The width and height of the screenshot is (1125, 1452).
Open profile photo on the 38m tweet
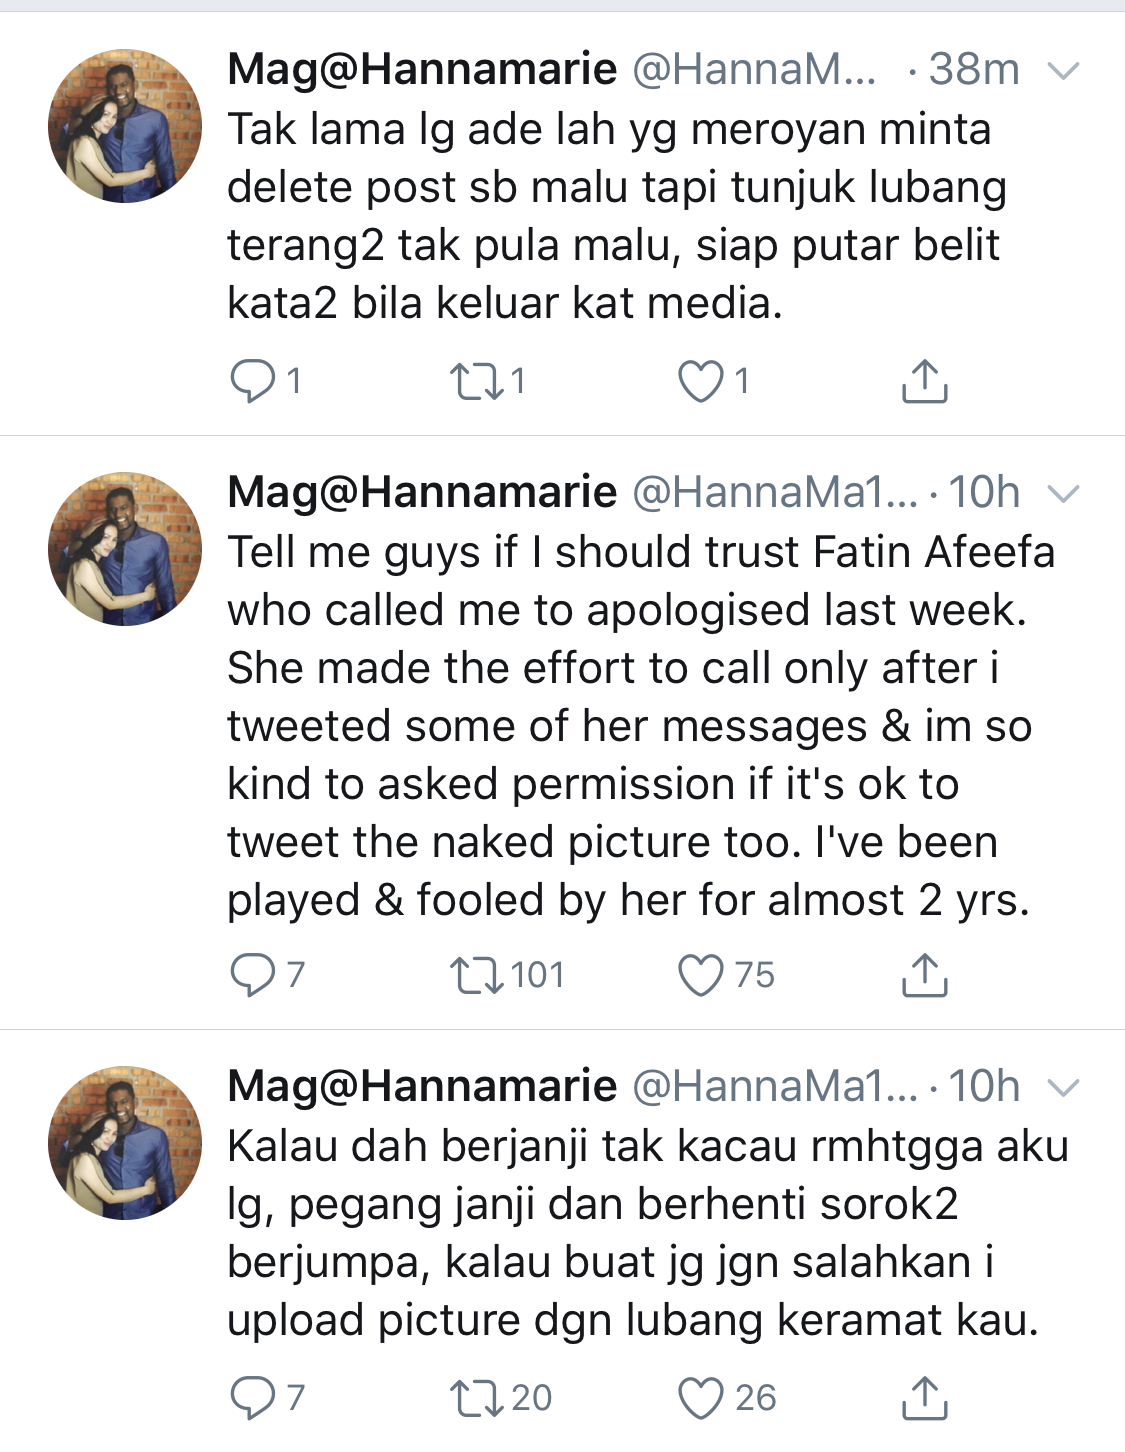tap(125, 126)
